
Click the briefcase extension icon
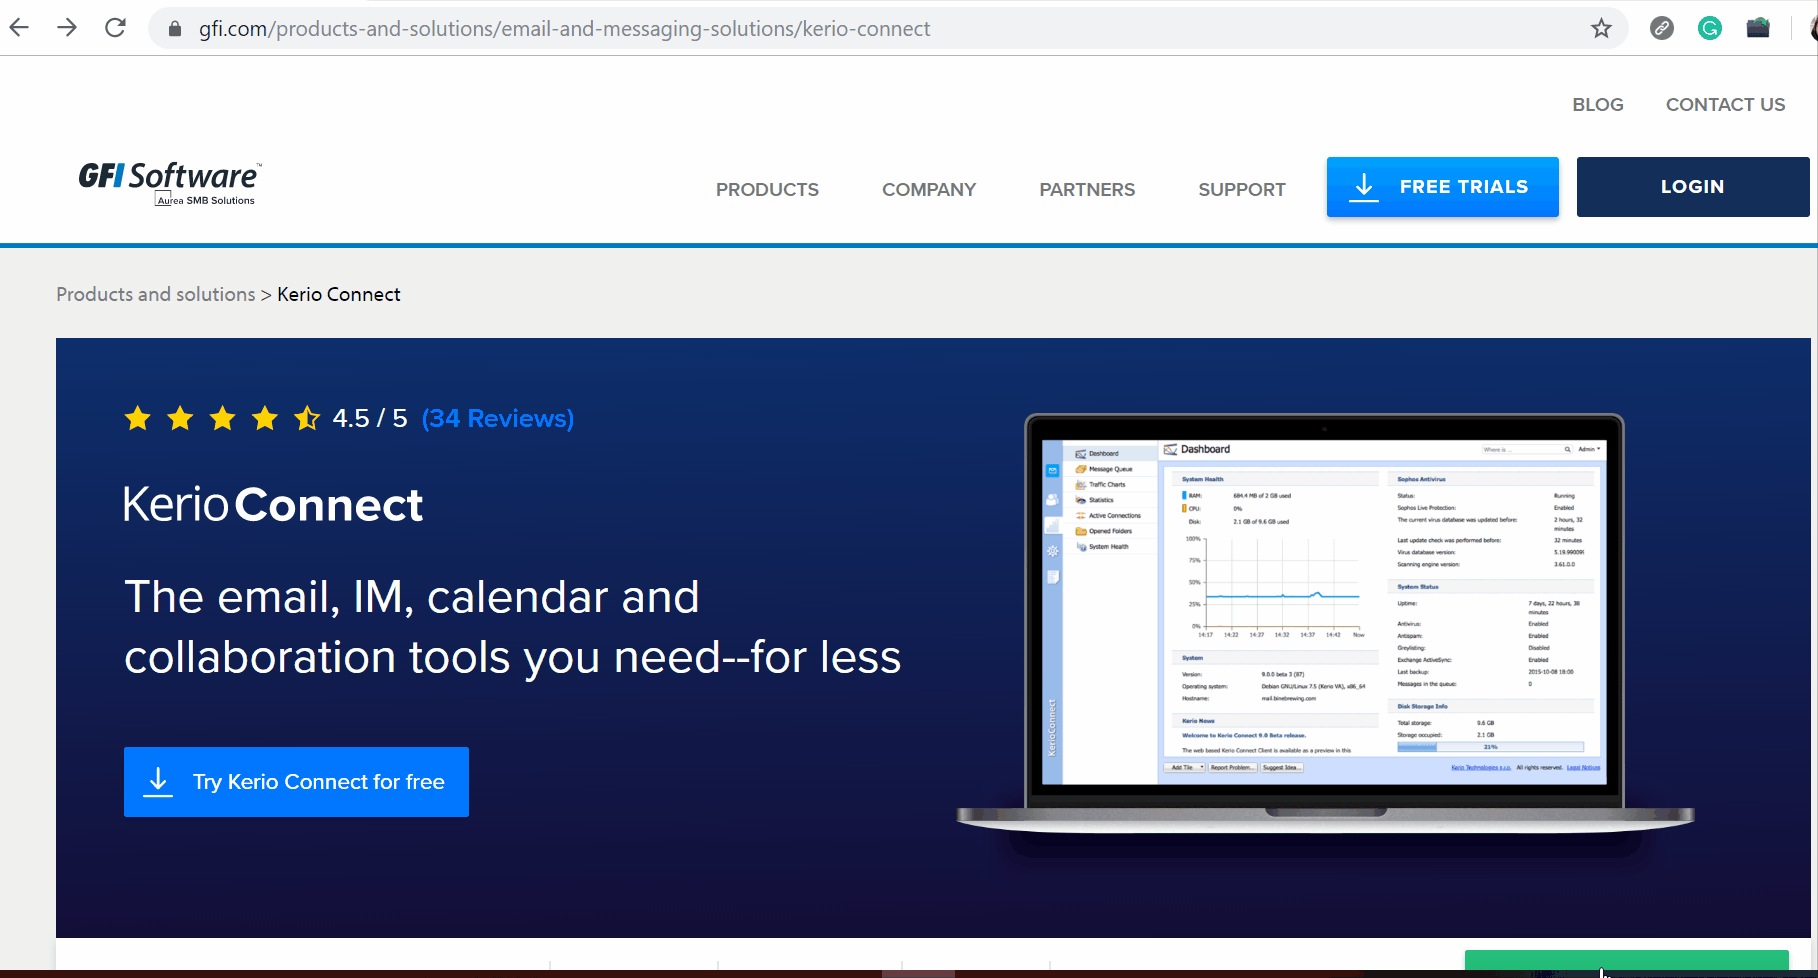tap(1758, 28)
